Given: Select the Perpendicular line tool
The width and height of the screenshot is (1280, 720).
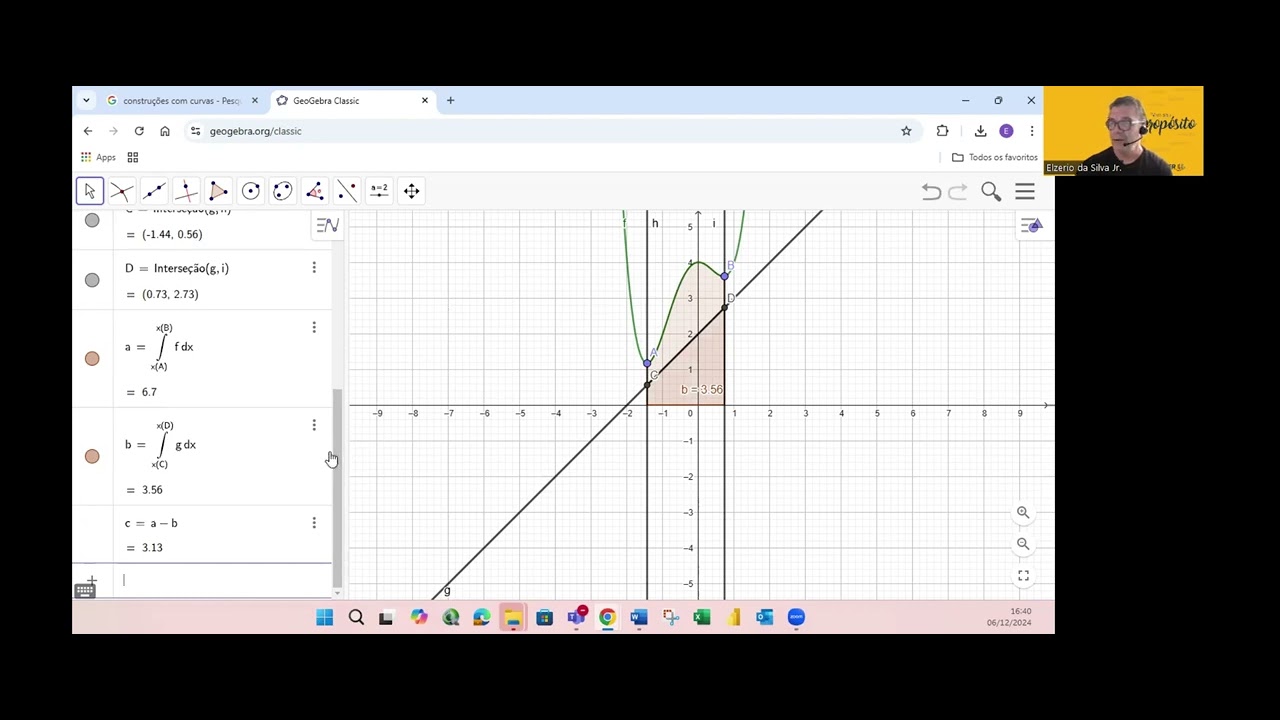Looking at the screenshot, I should 186,191.
